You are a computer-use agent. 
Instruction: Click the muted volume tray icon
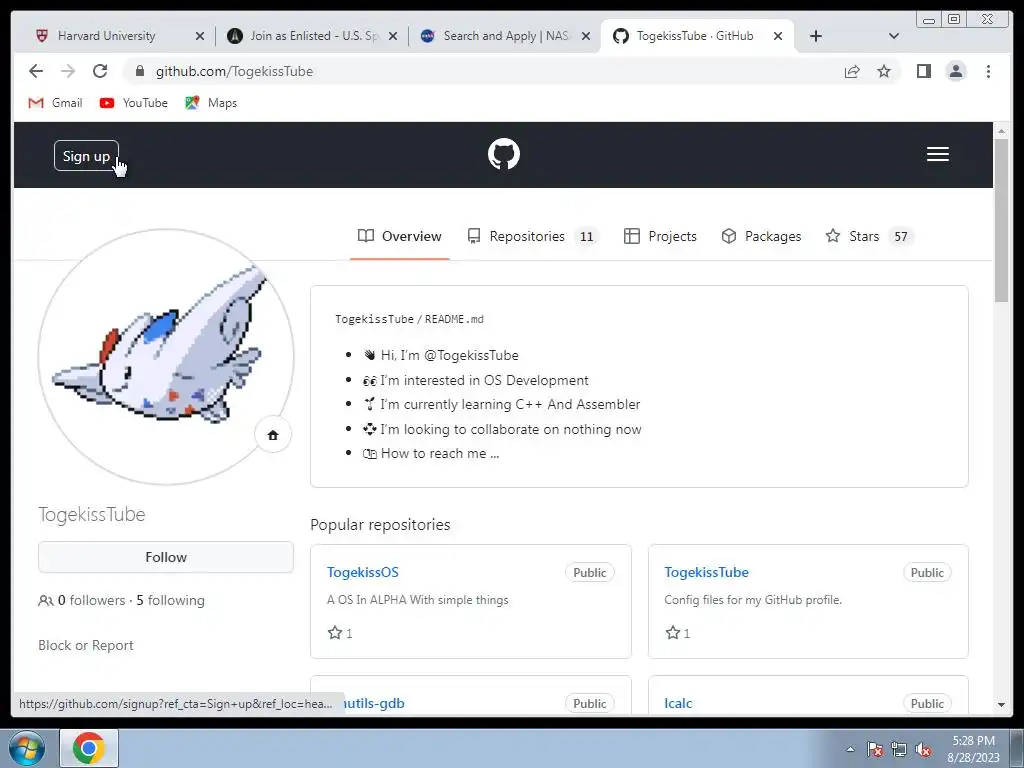pyautogui.click(x=923, y=750)
